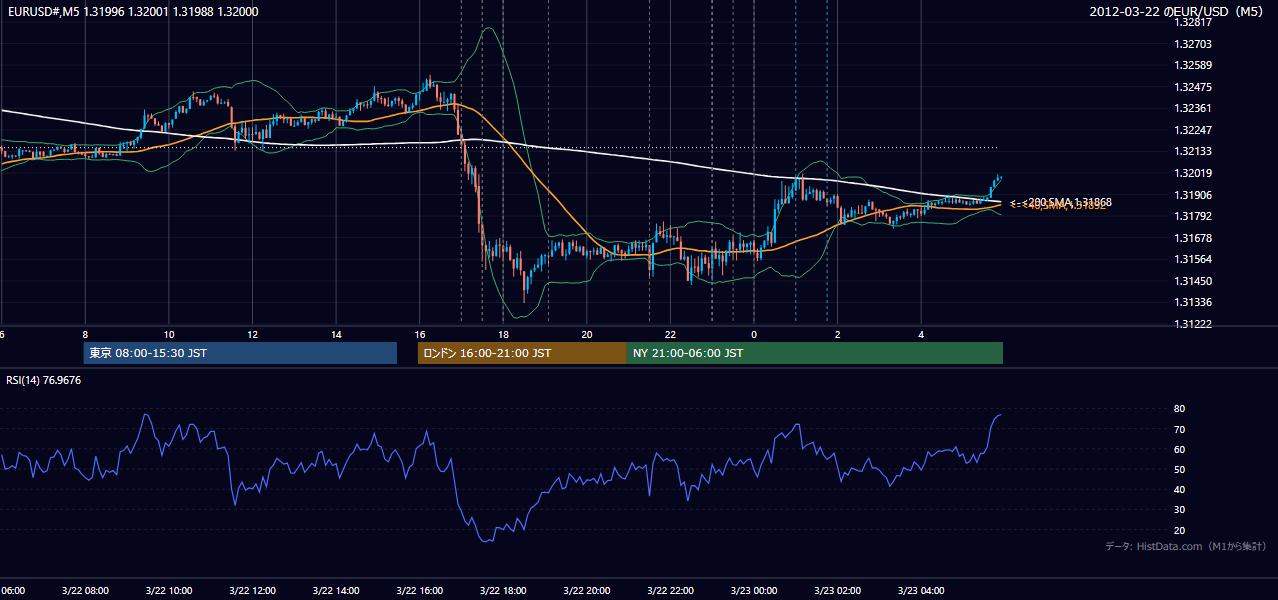
Task: Click price axis label 1.31222
Action: point(1194,324)
